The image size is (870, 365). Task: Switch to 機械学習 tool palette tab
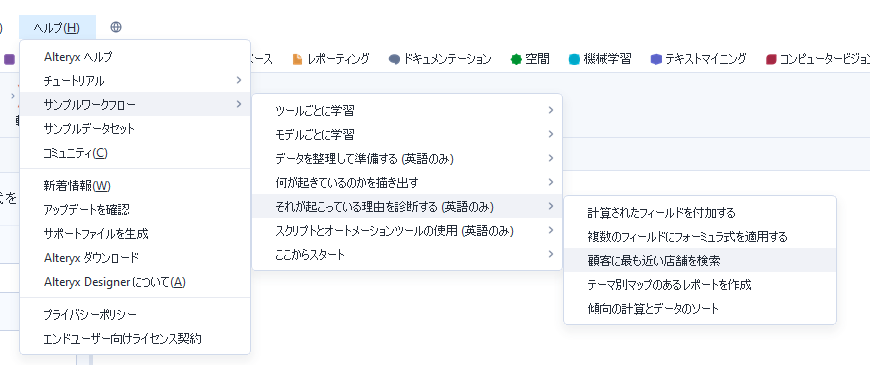[600, 59]
